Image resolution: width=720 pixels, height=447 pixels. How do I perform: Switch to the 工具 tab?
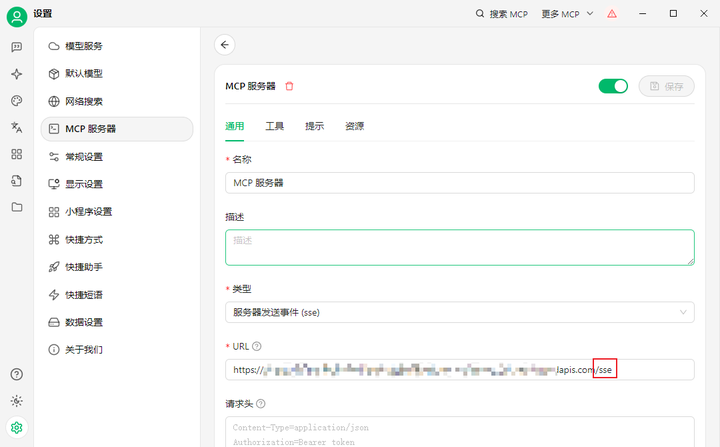click(x=275, y=126)
